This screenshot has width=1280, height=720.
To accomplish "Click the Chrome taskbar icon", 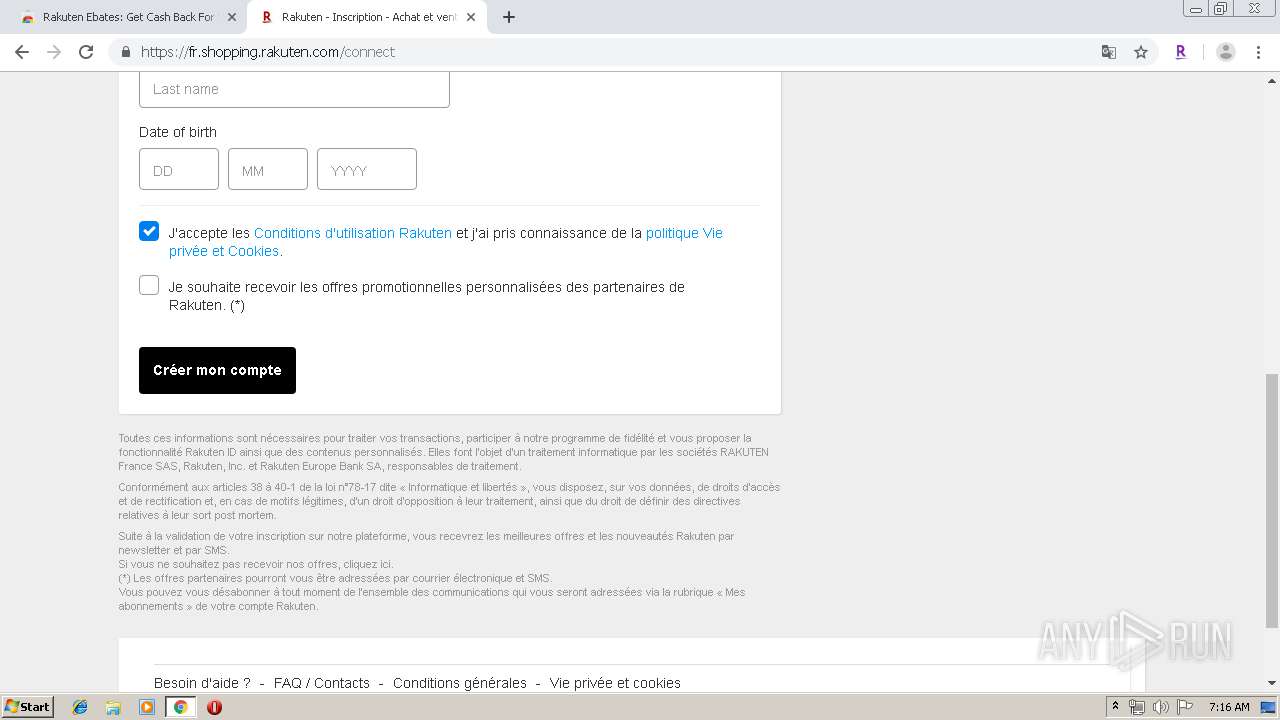I will 180,707.
